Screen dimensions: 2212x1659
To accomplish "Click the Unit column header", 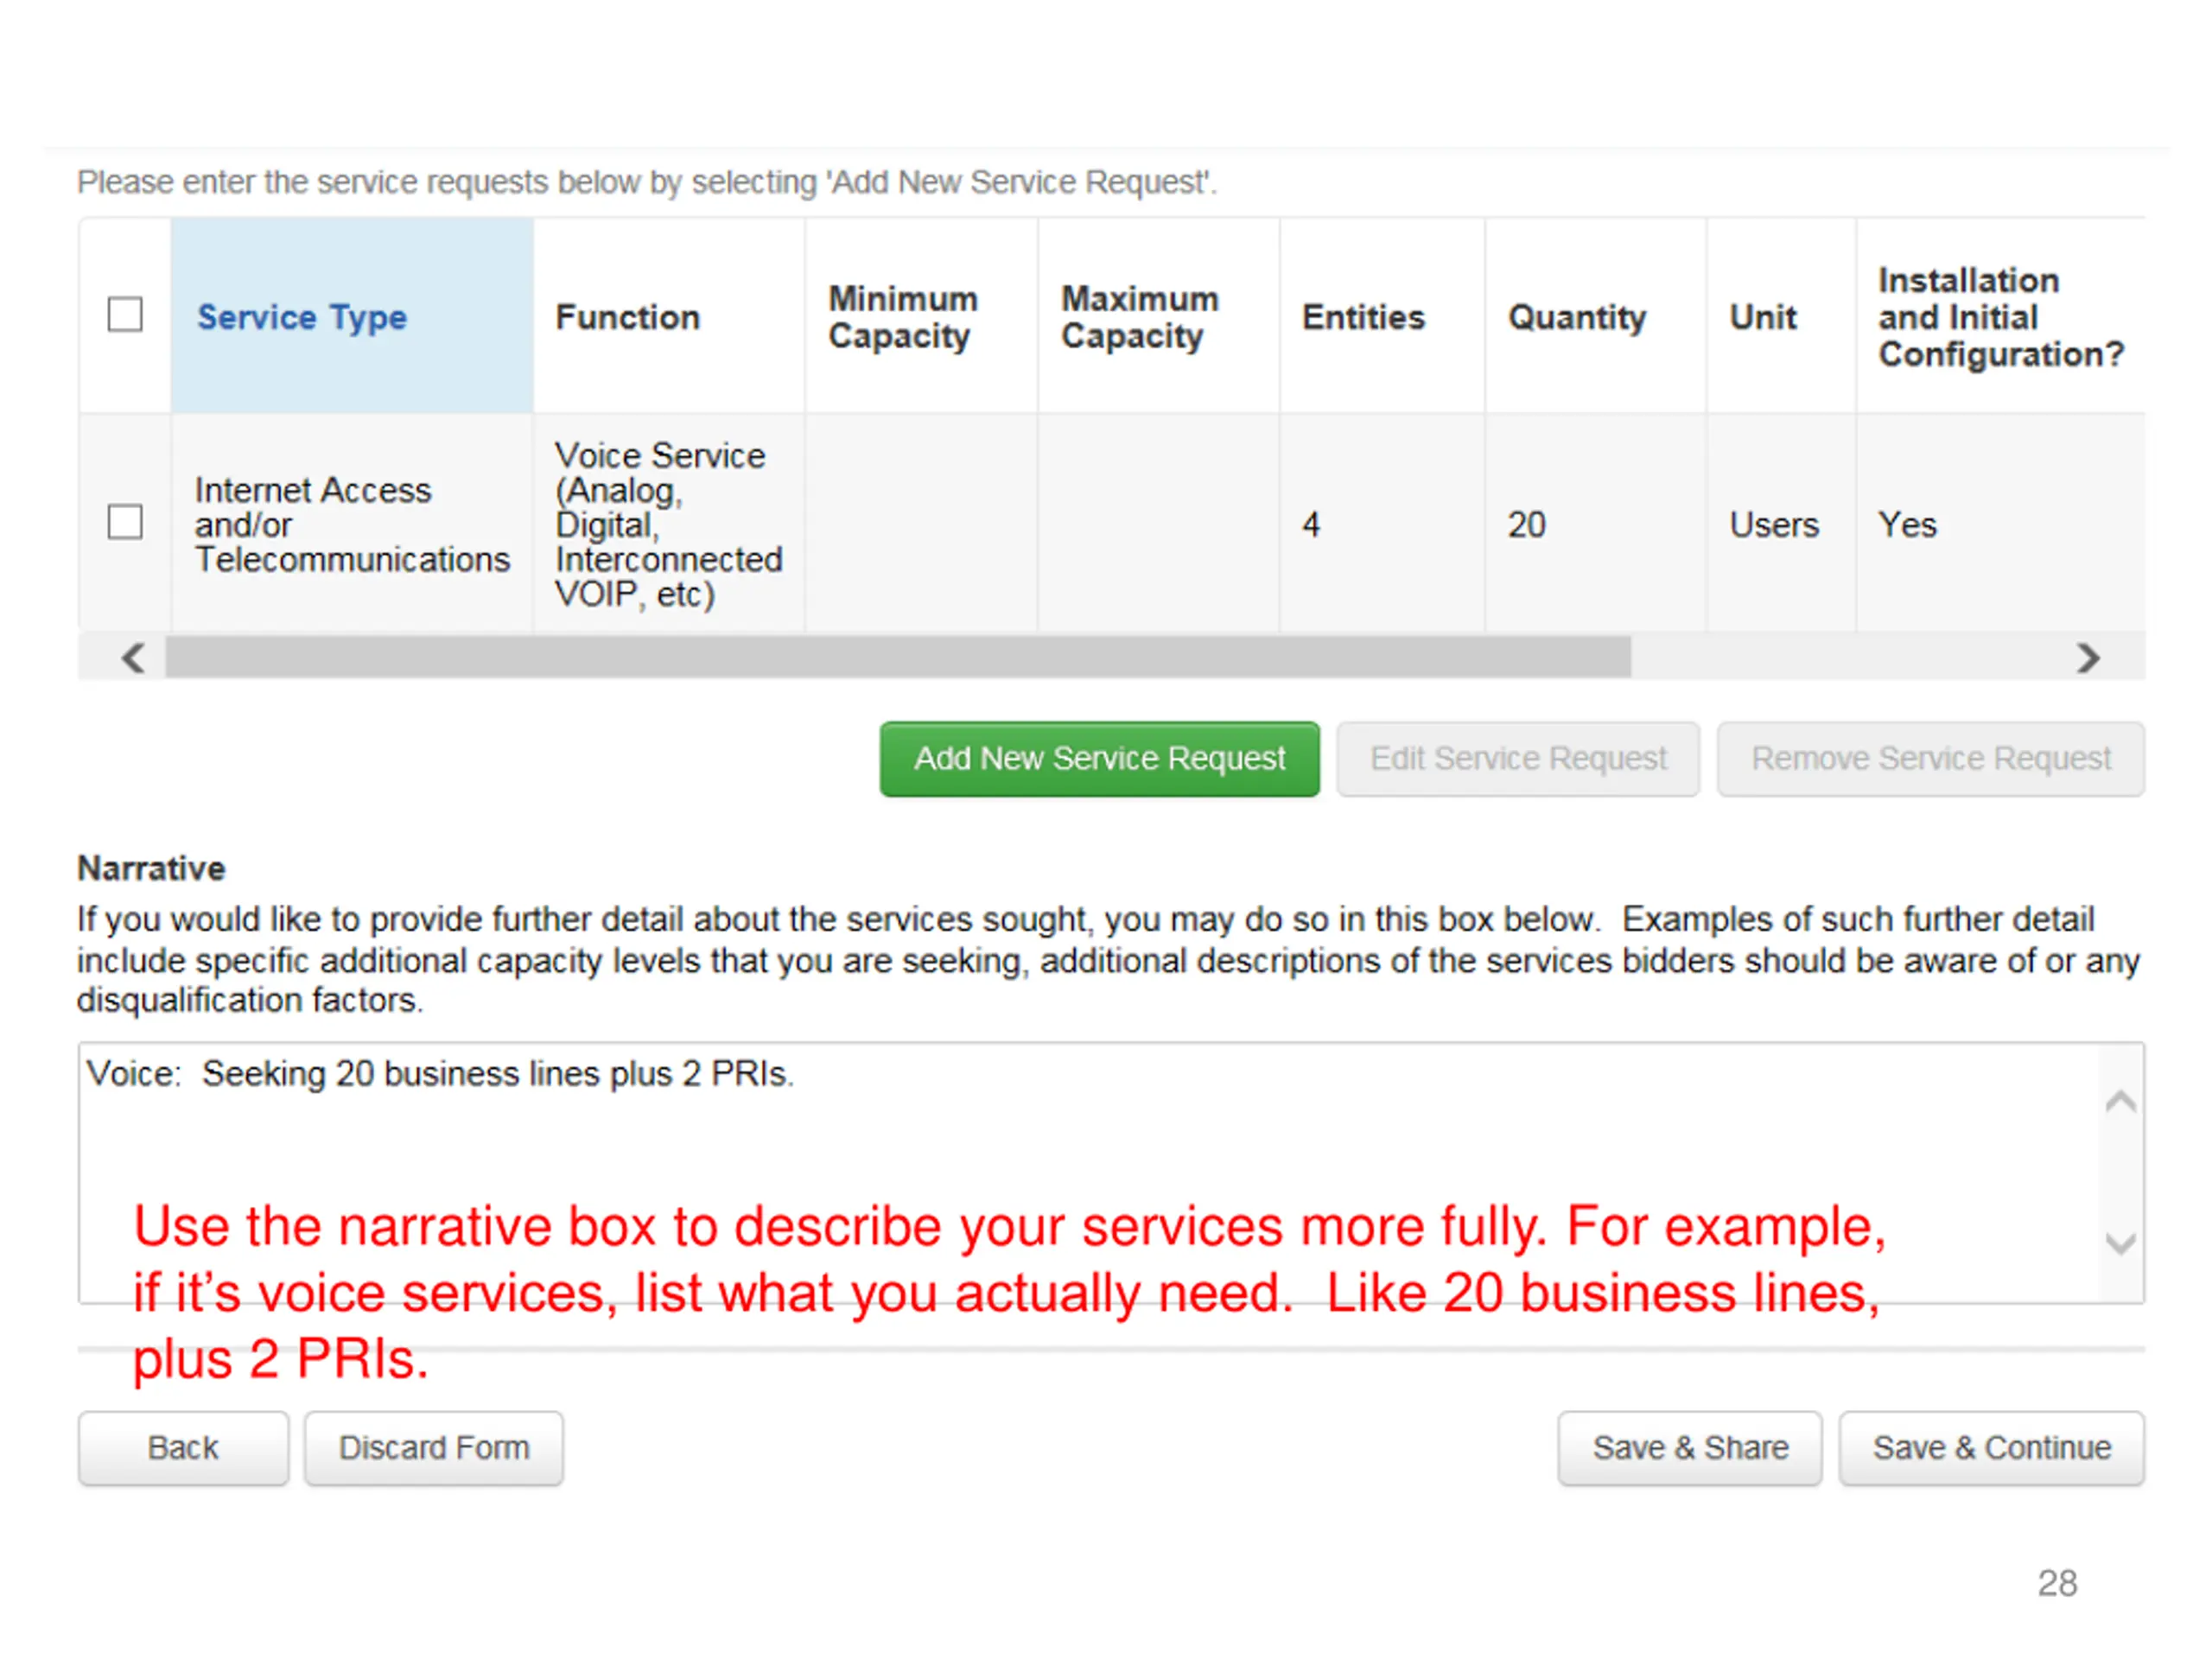I will click(x=1781, y=316).
